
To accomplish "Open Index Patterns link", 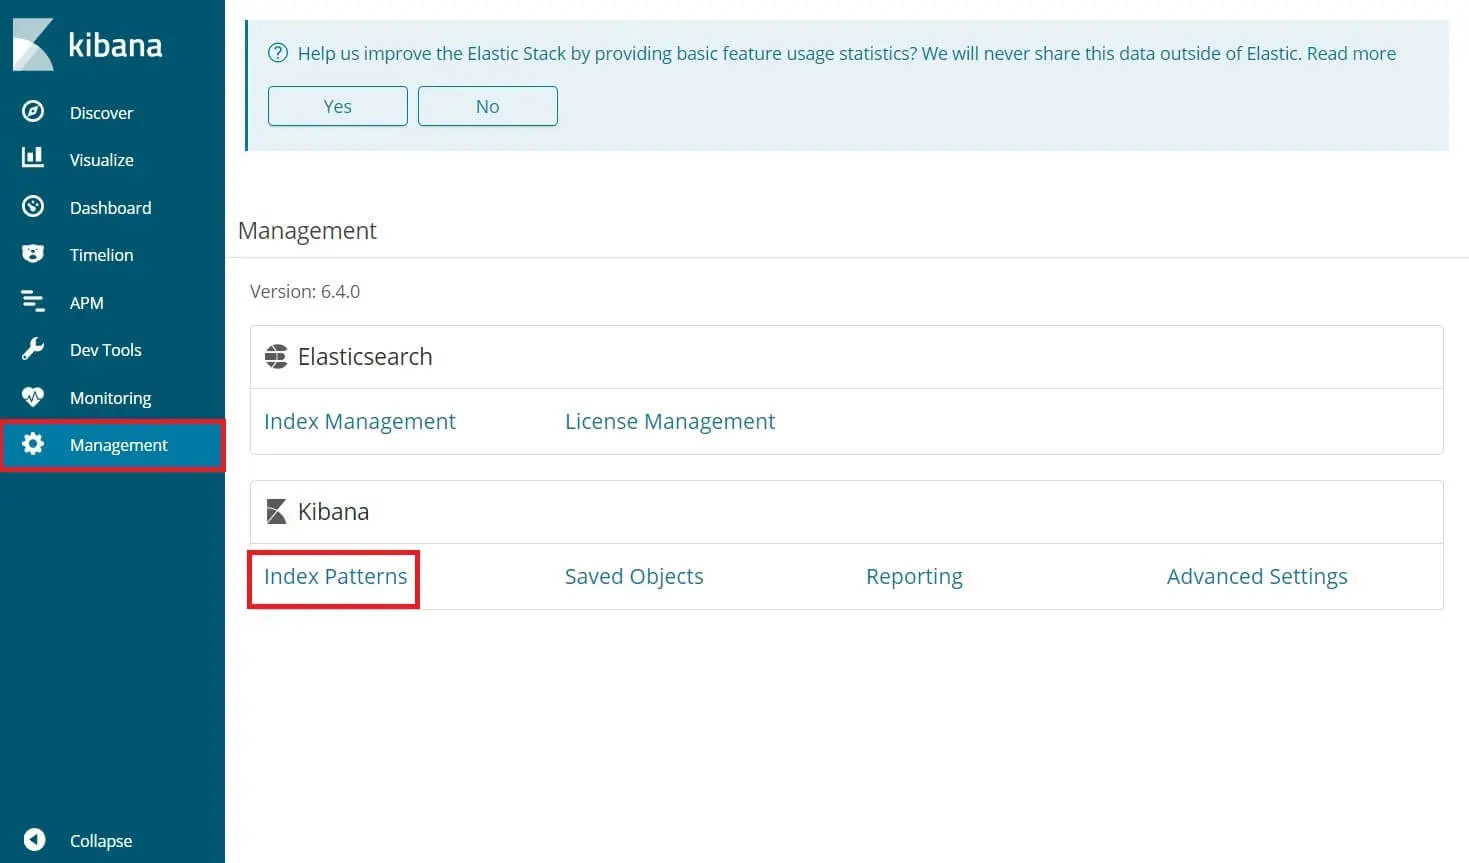I will tap(335, 576).
